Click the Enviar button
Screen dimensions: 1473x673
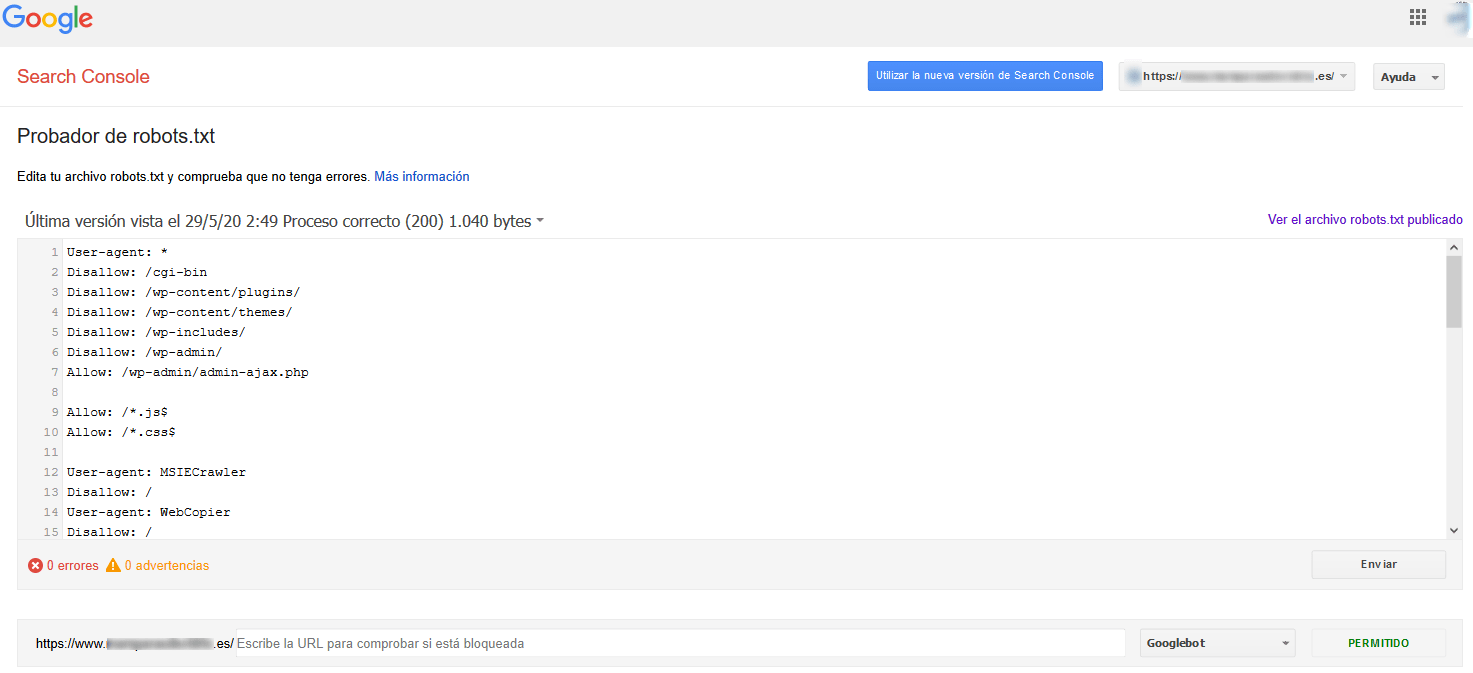click(x=1378, y=565)
